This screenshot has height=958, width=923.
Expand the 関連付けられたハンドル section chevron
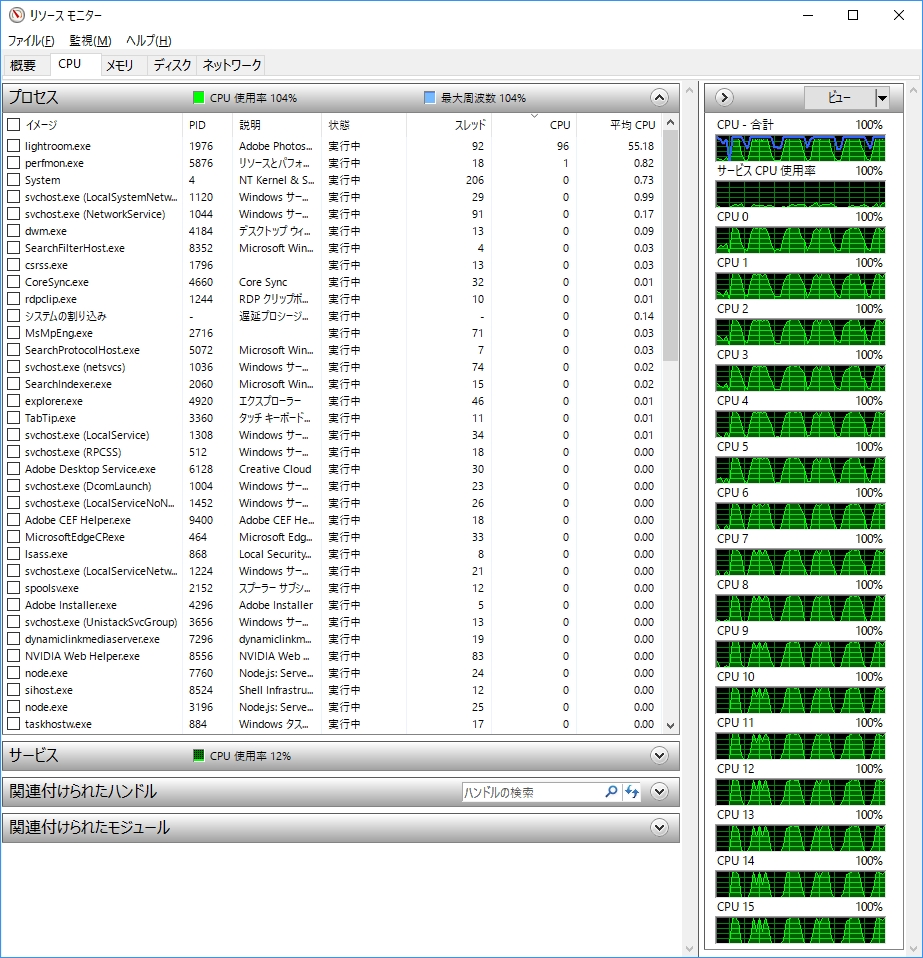tap(659, 791)
